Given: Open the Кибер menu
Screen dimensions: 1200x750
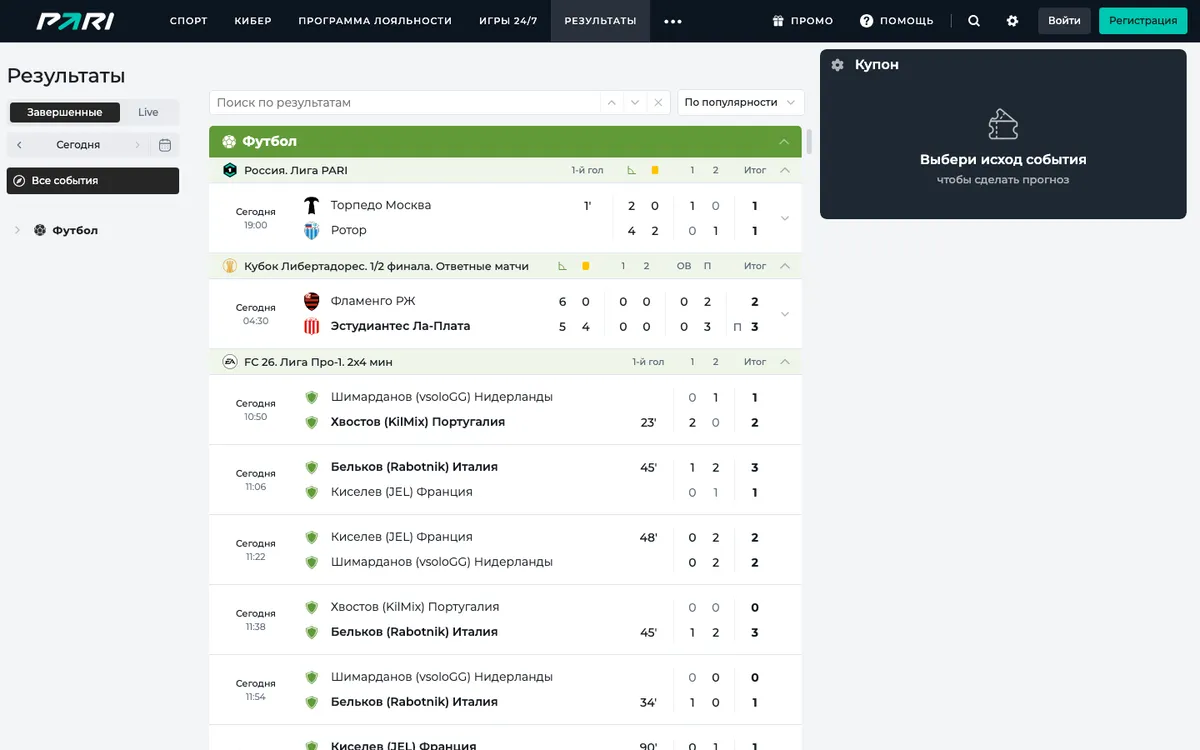Looking at the screenshot, I should (253, 21).
